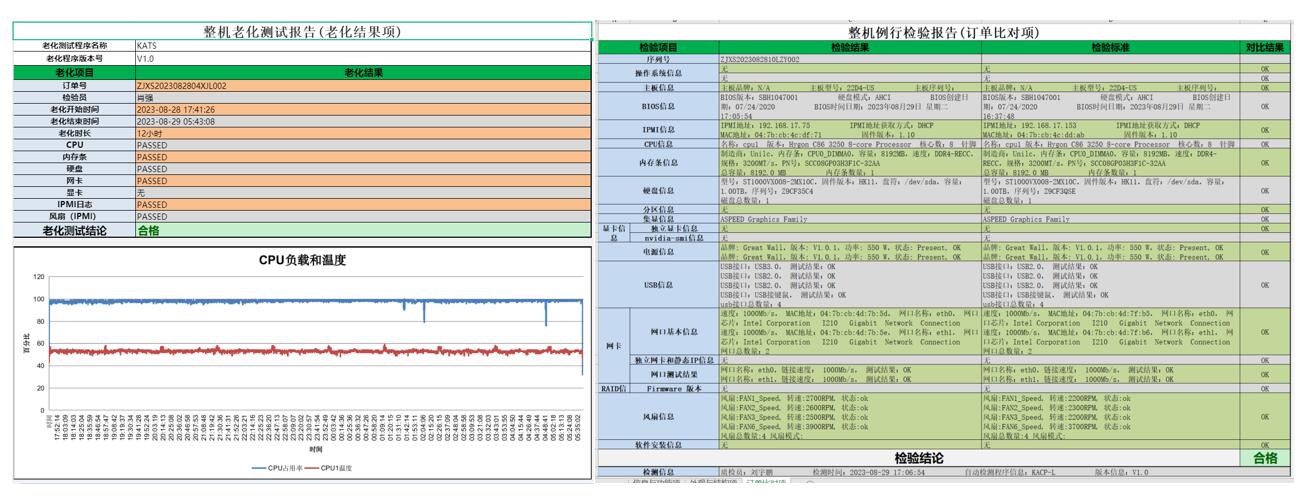Click the CPU负载和温度 chart title
This screenshot has height=496, width=1302.
point(302,260)
